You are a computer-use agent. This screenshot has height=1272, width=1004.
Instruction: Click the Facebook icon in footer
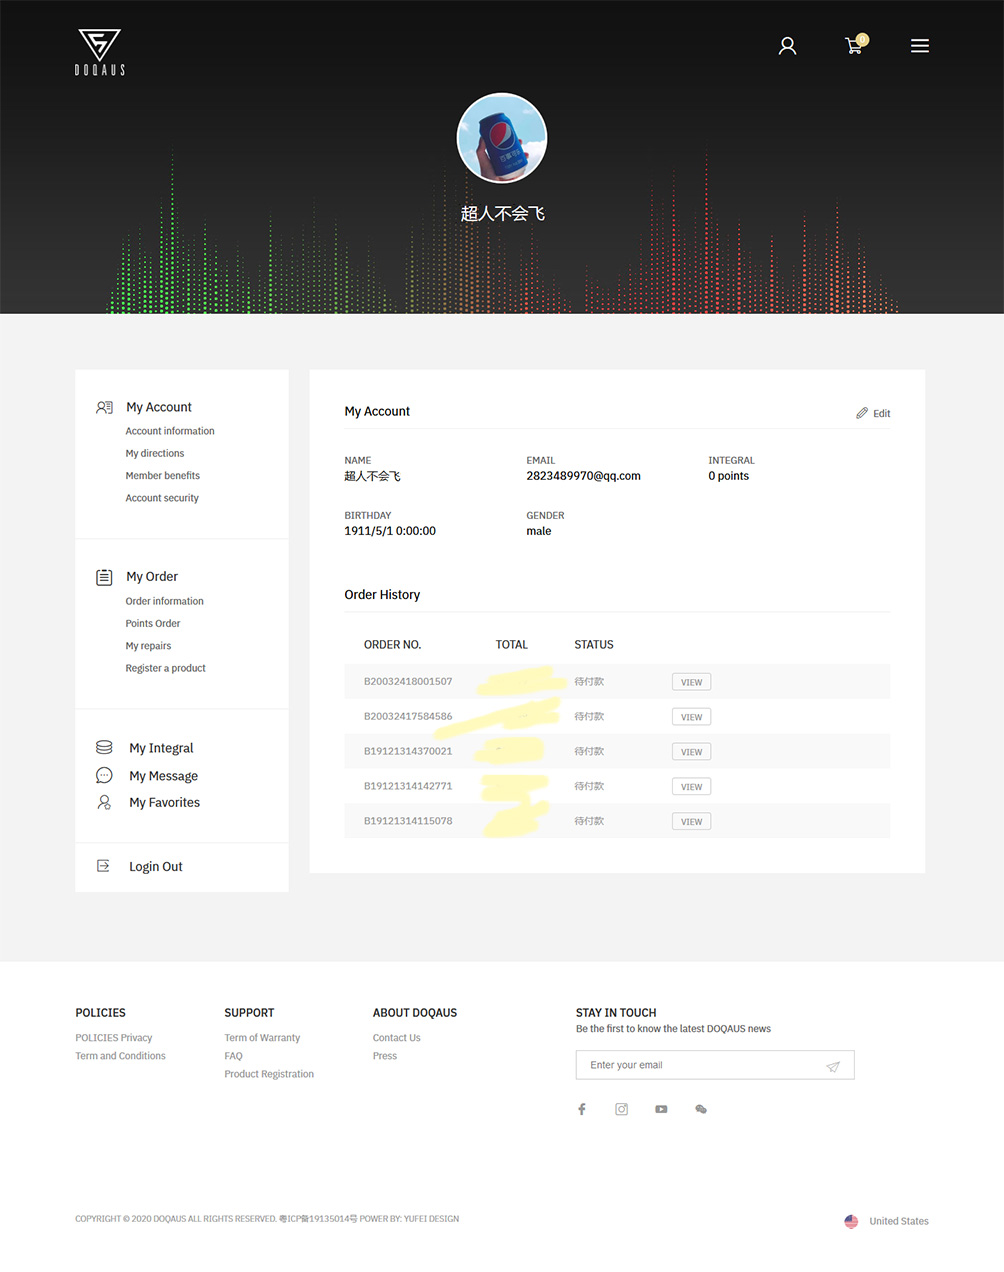[582, 1109]
